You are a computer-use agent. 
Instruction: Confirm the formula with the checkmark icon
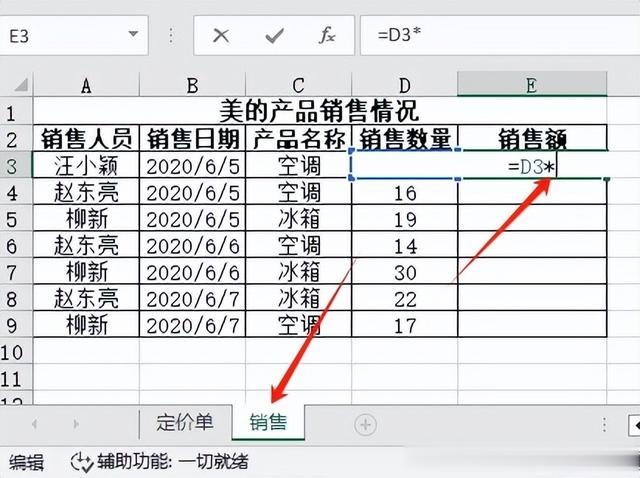[x=274, y=36]
